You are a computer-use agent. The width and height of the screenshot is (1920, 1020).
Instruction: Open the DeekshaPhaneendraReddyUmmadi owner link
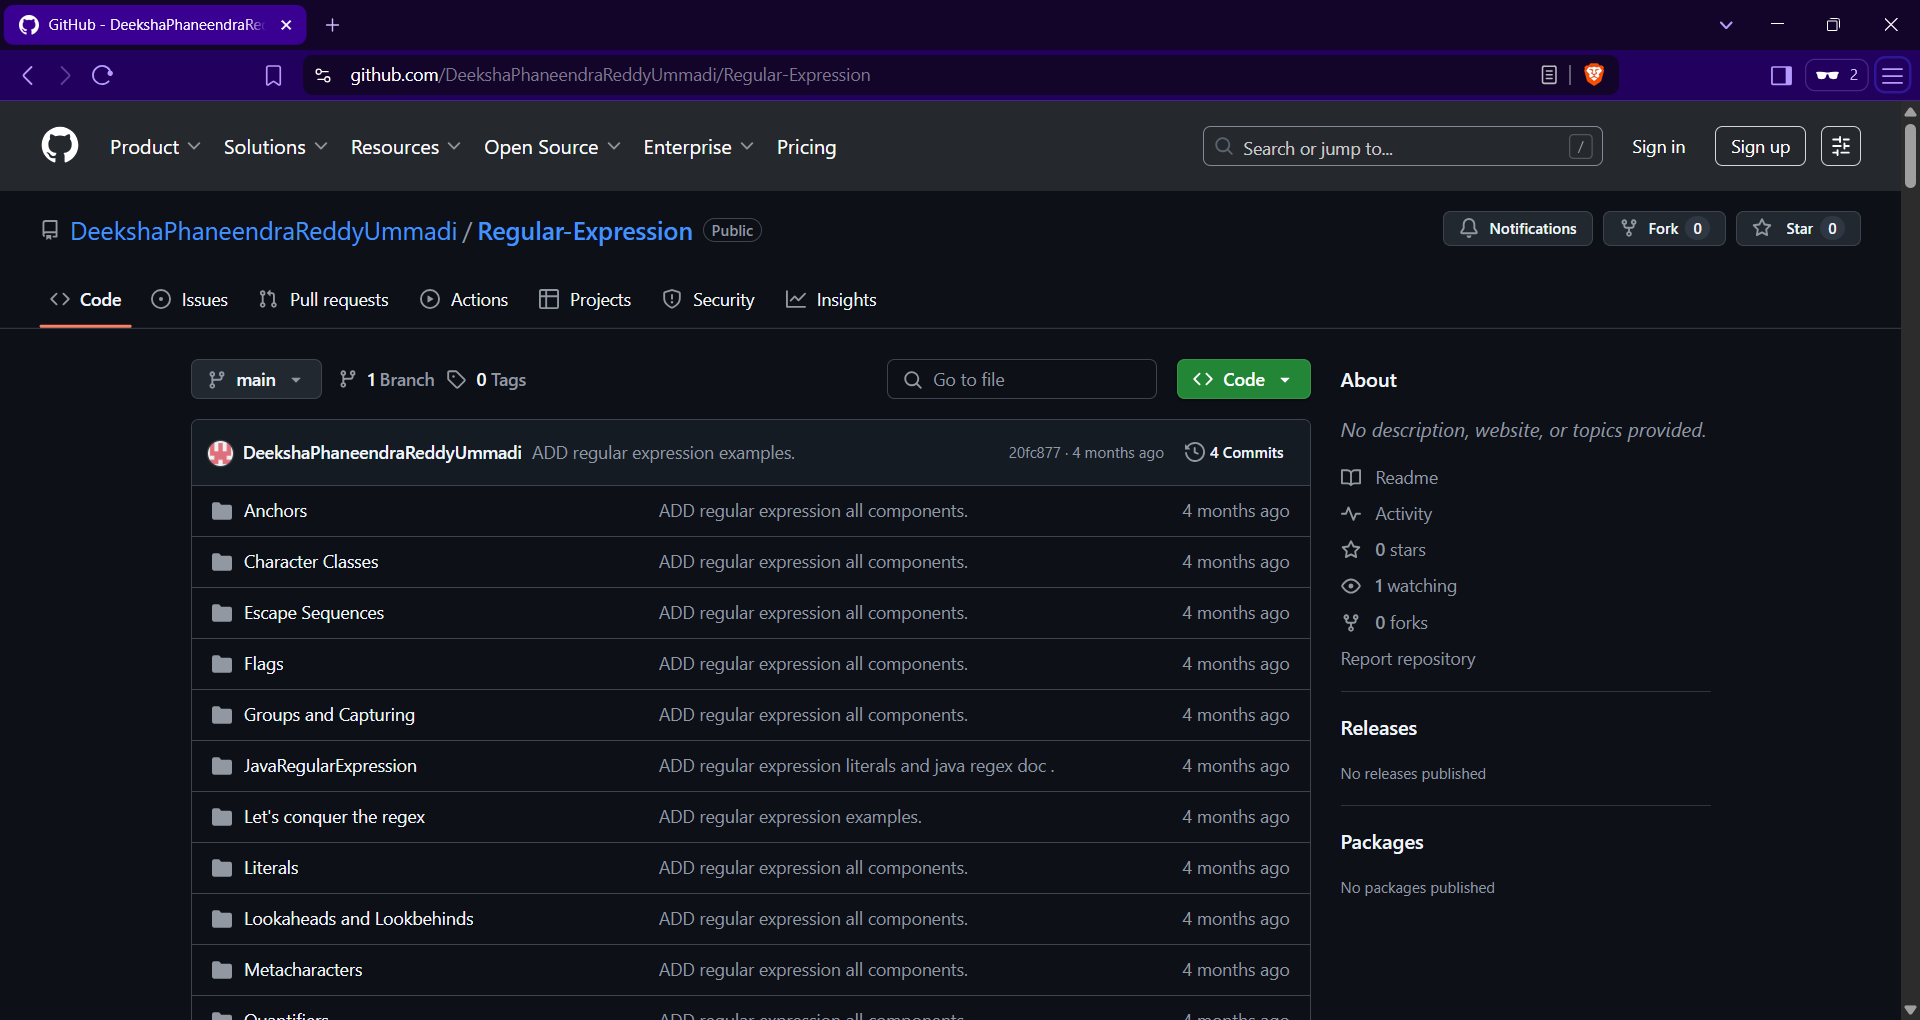click(x=264, y=231)
